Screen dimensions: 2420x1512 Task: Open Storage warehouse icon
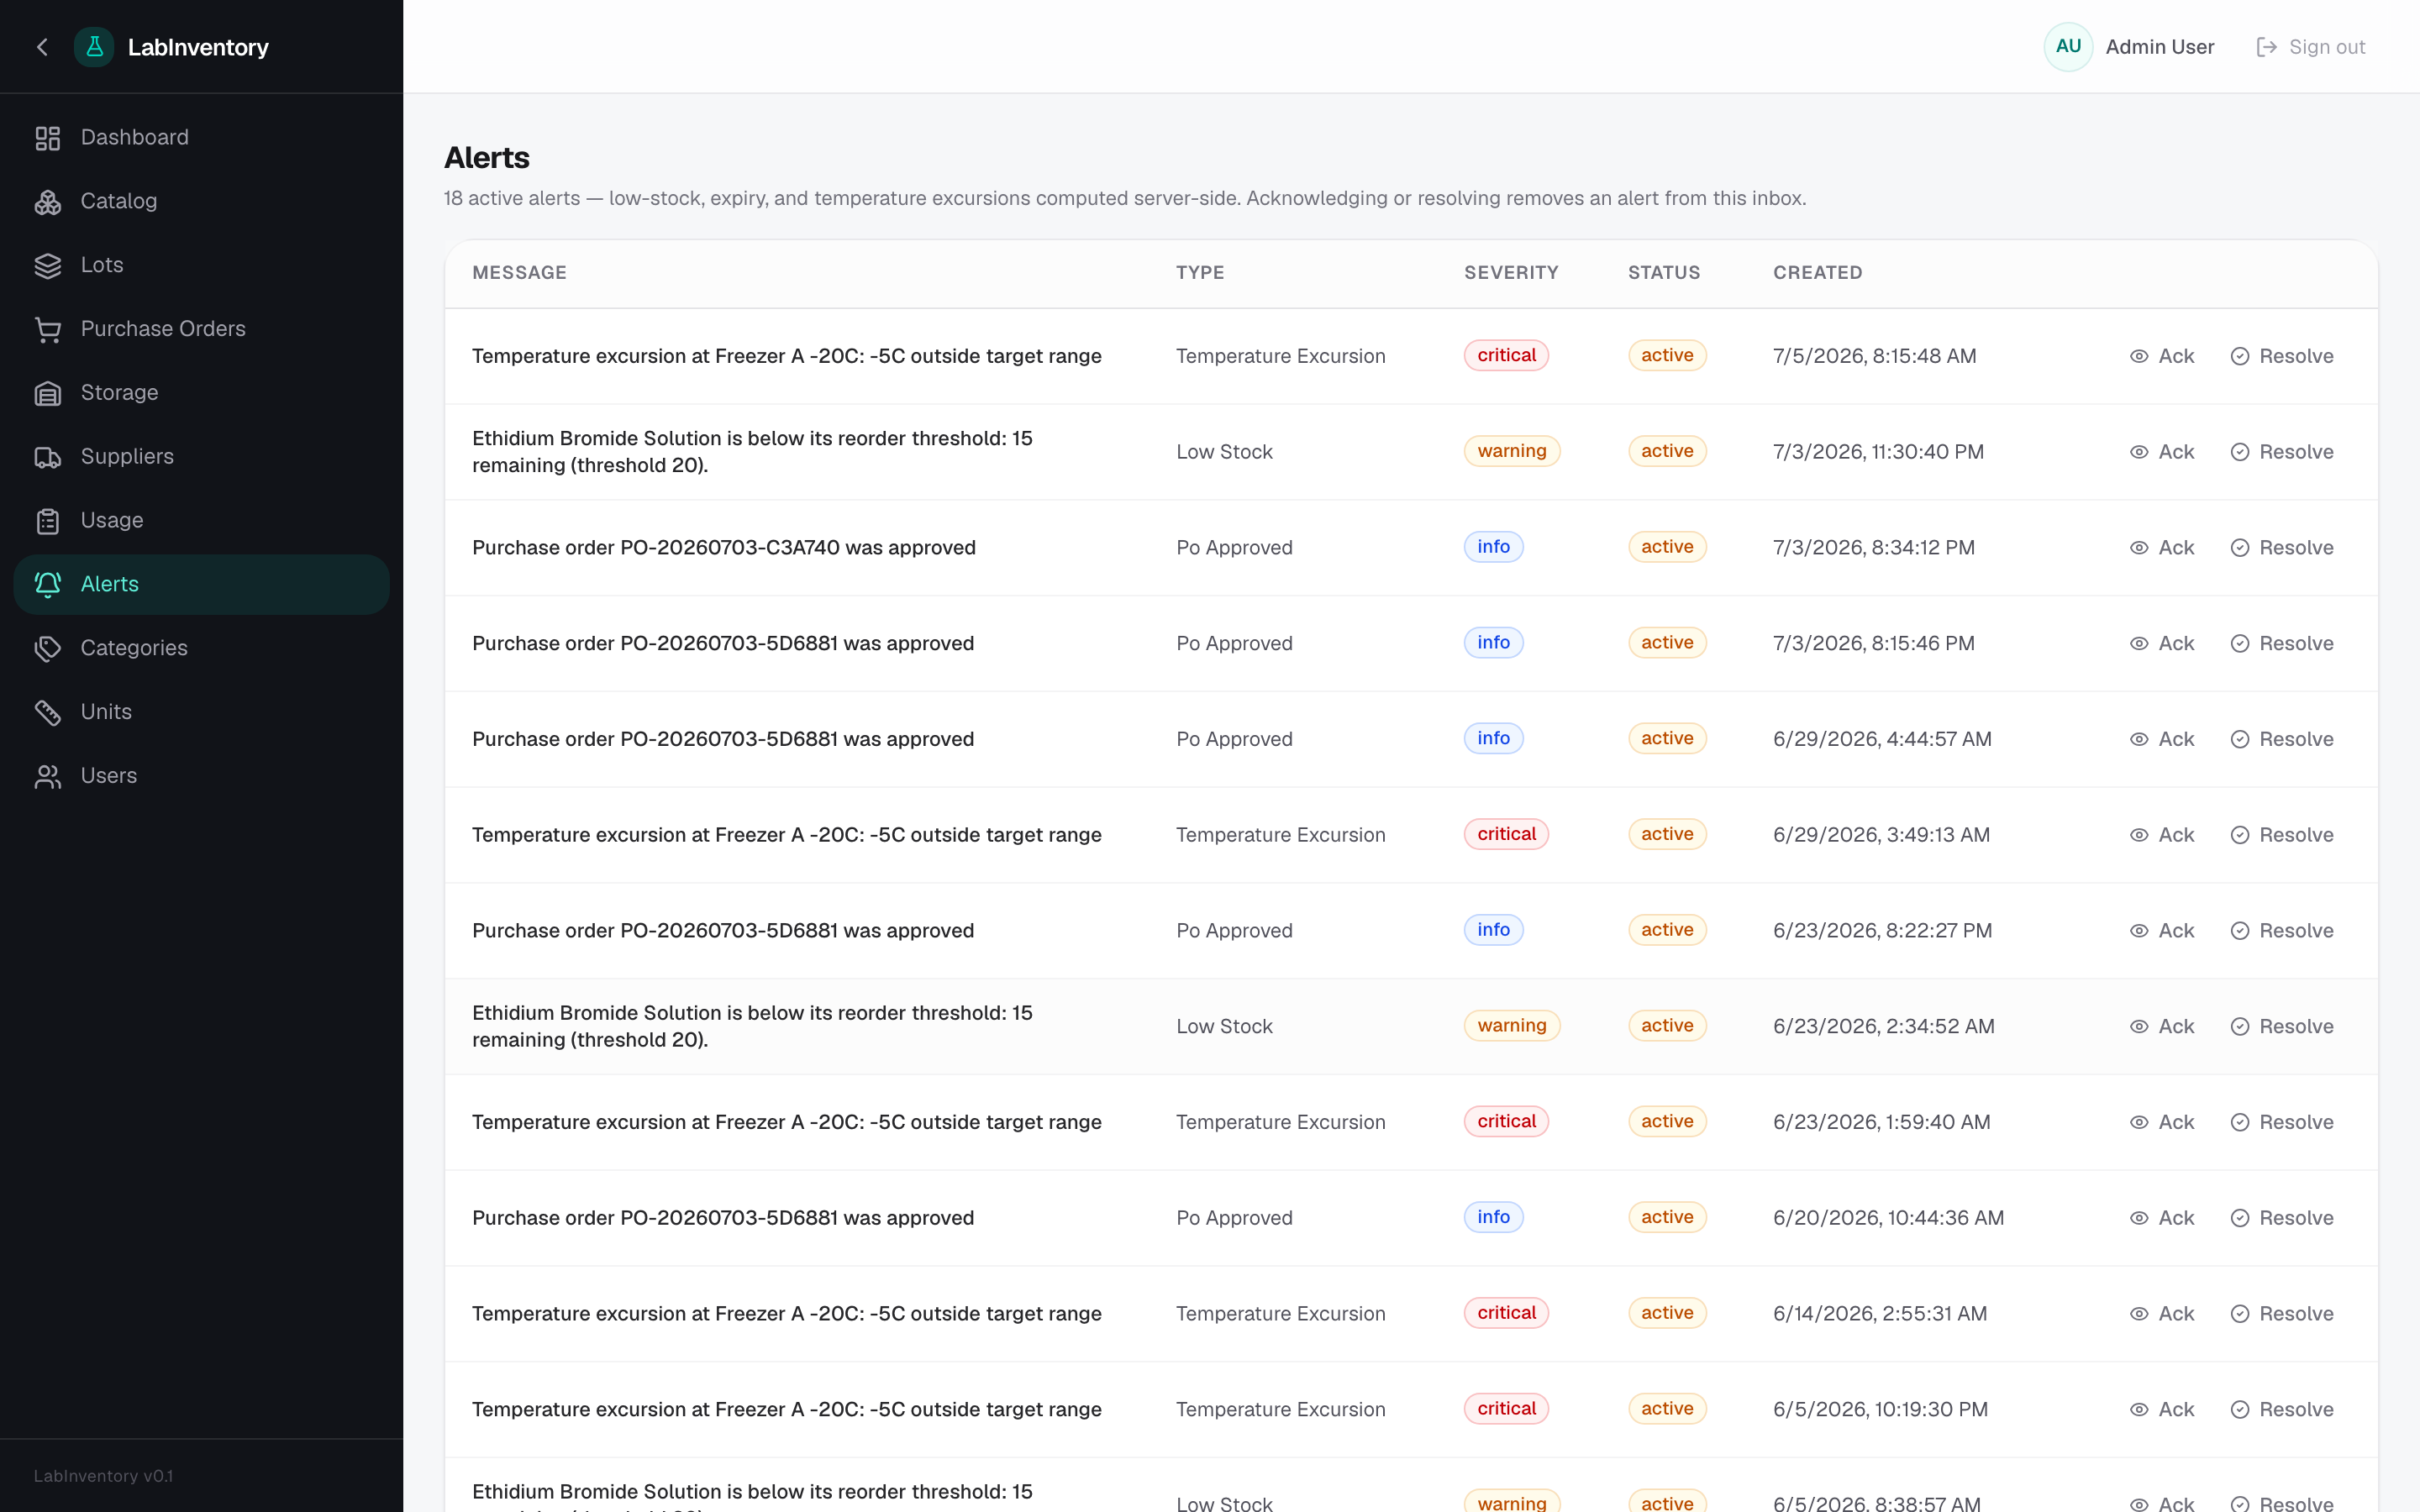click(48, 394)
